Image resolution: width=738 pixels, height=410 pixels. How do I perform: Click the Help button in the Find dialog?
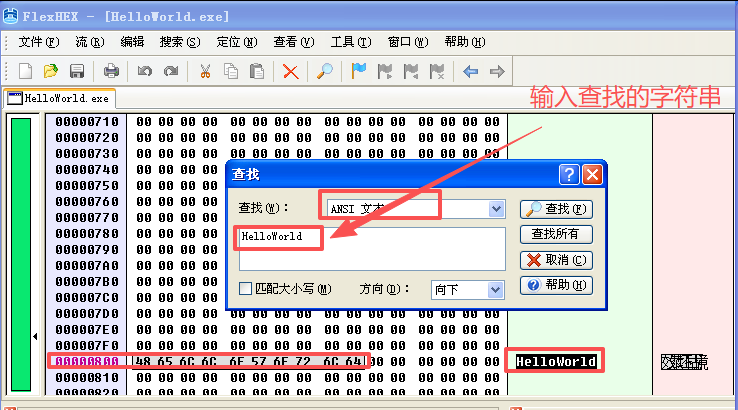pyautogui.click(x=556, y=285)
